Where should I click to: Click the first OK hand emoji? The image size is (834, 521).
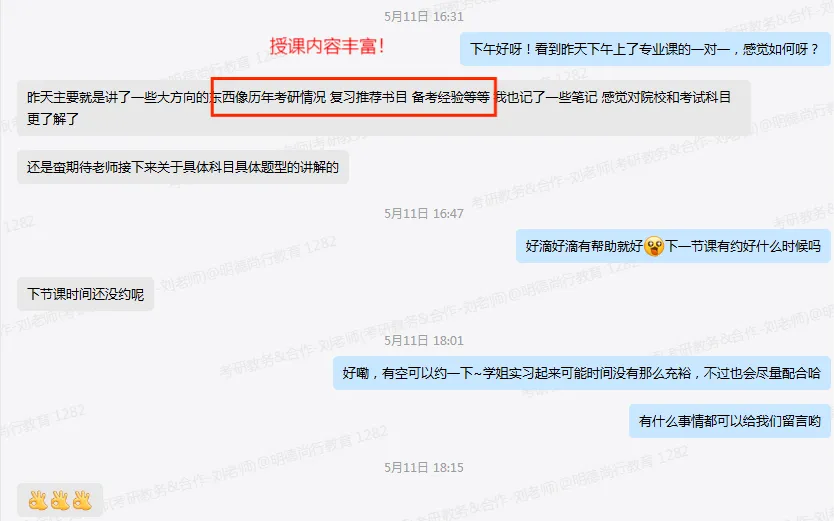(x=38, y=500)
